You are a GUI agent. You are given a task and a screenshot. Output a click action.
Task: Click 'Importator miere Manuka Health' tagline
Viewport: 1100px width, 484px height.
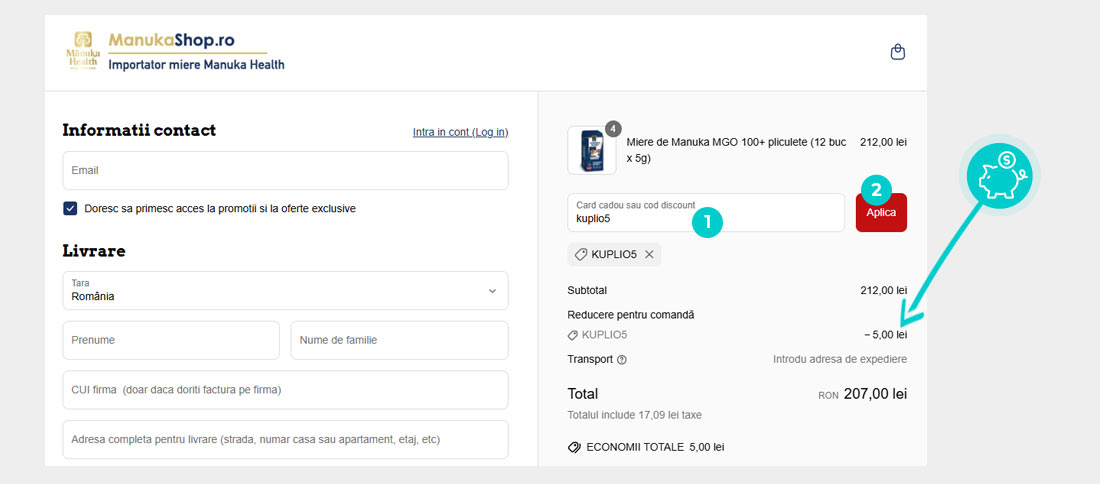point(196,65)
